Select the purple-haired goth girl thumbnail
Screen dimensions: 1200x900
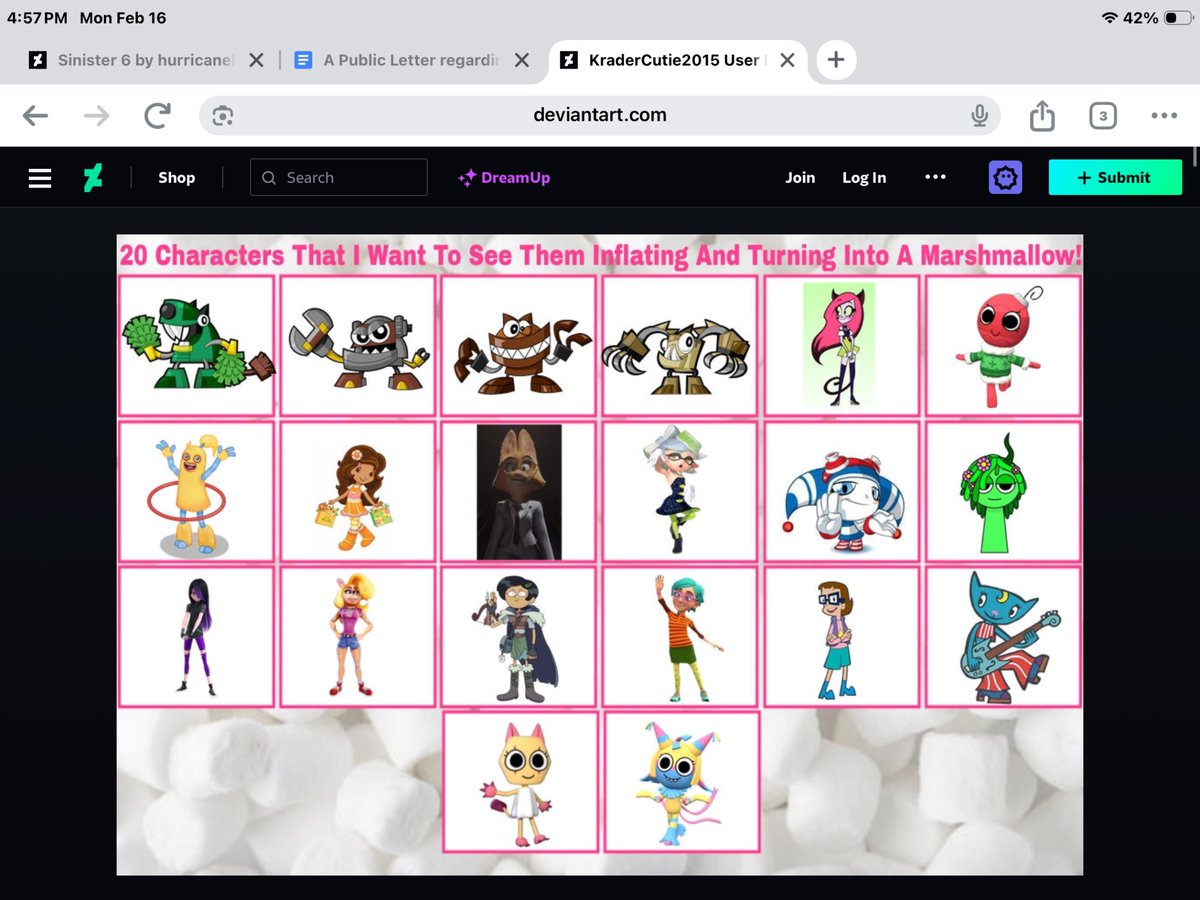coord(197,637)
